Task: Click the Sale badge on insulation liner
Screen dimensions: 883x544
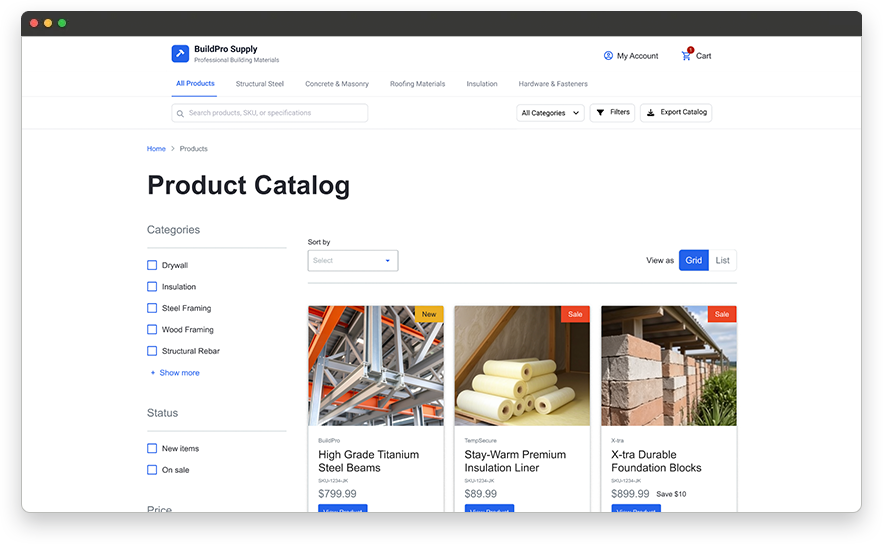Action: coord(576,314)
